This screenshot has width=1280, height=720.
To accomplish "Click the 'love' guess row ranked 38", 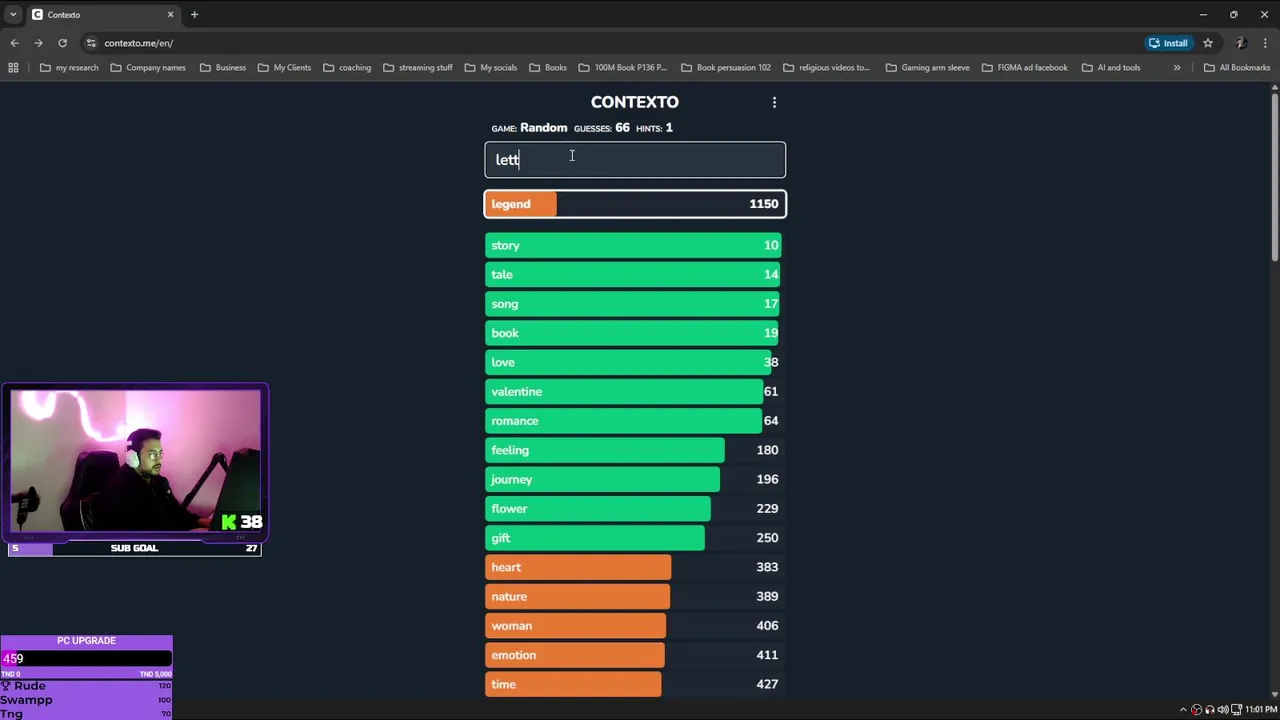I will (x=633, y=362).
